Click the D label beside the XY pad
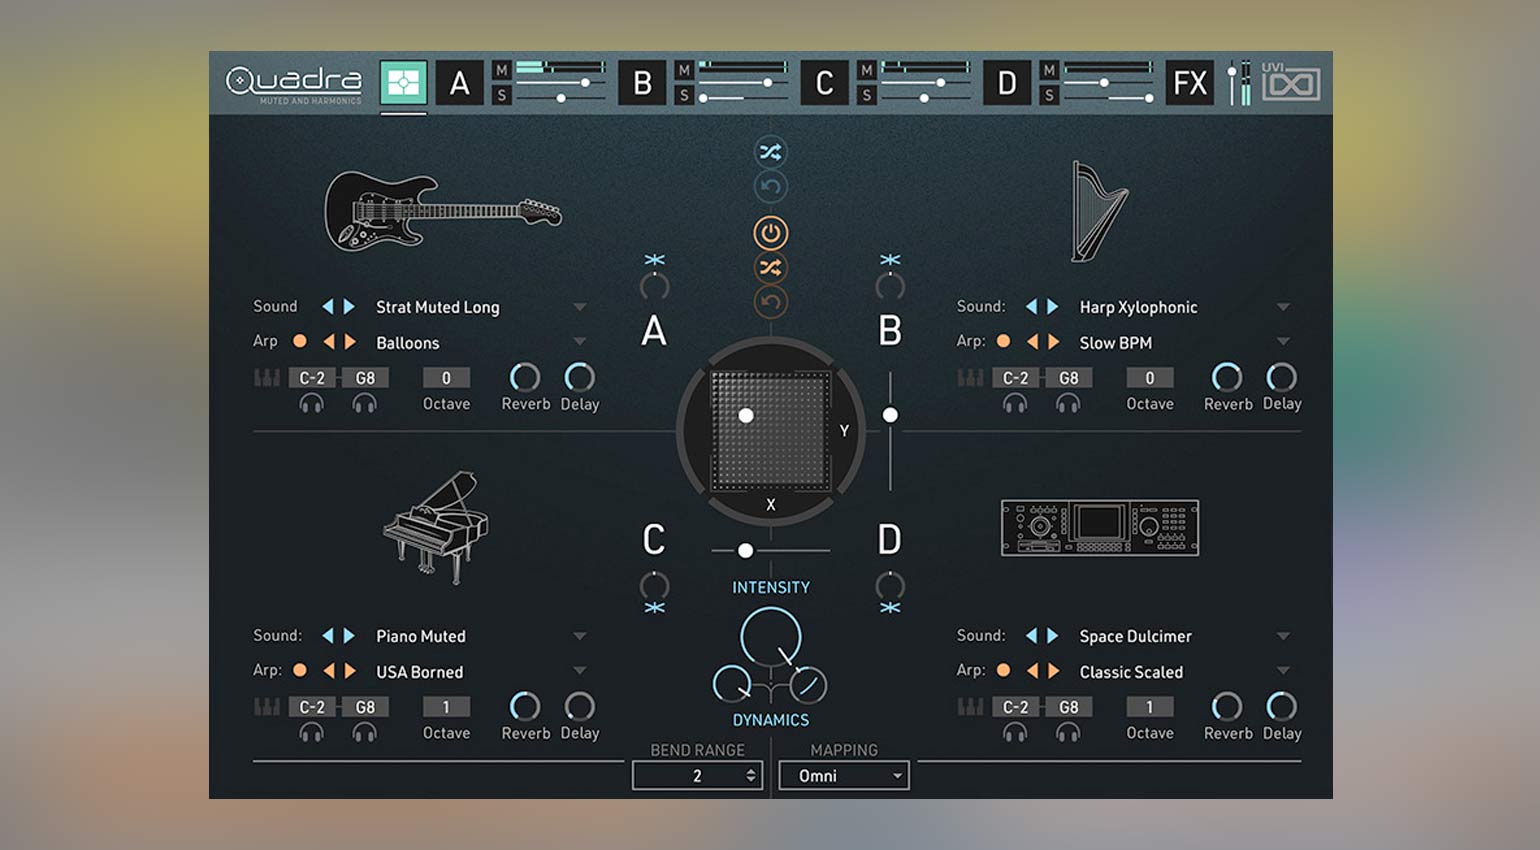This screenshot has height=850, width=1540. (x=890, y=540)
